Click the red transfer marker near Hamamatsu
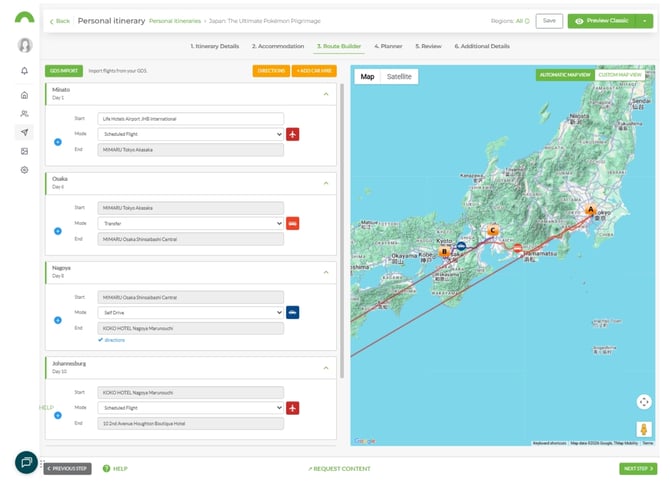 517,248
